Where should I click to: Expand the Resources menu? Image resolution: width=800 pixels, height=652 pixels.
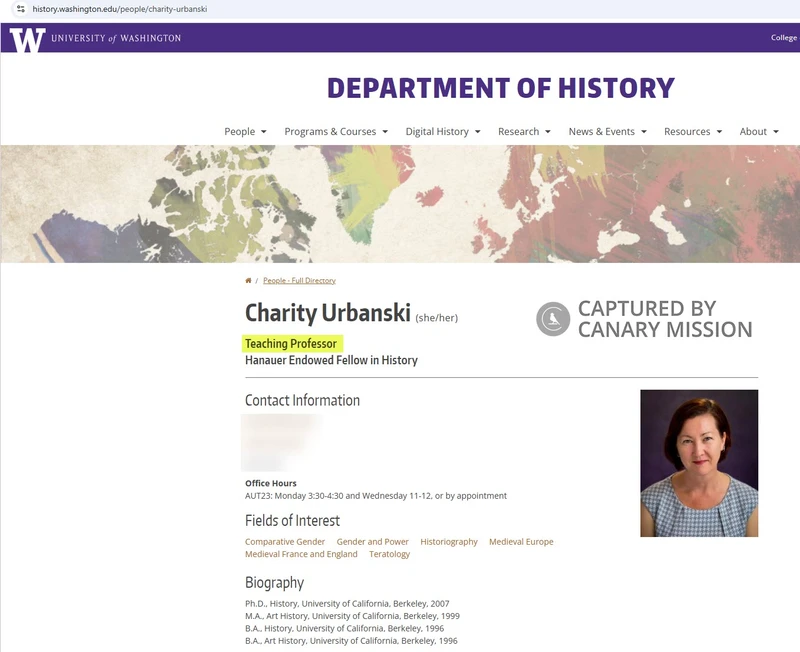click(x=693, y=132)
